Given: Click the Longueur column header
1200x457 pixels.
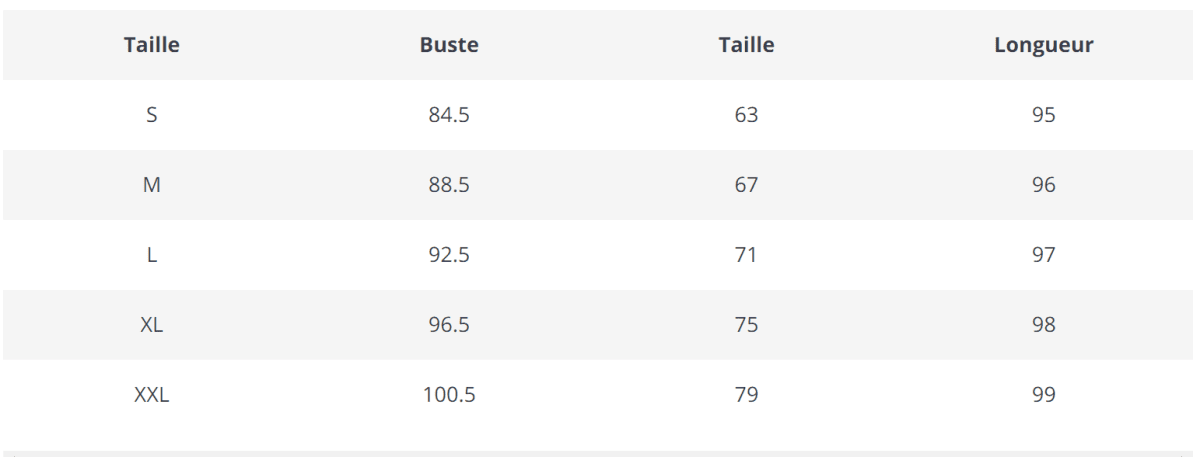Looking at the screenshot, I should tap(1043, 45).
